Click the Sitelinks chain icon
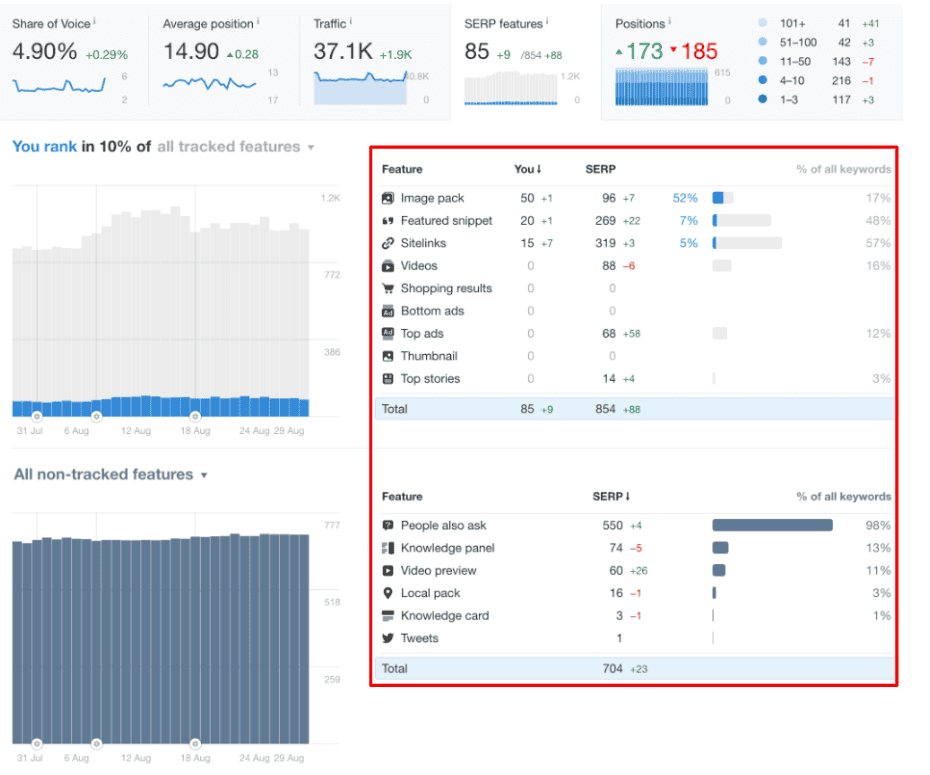This screenshot has height=775, width=930. (388, 243)
